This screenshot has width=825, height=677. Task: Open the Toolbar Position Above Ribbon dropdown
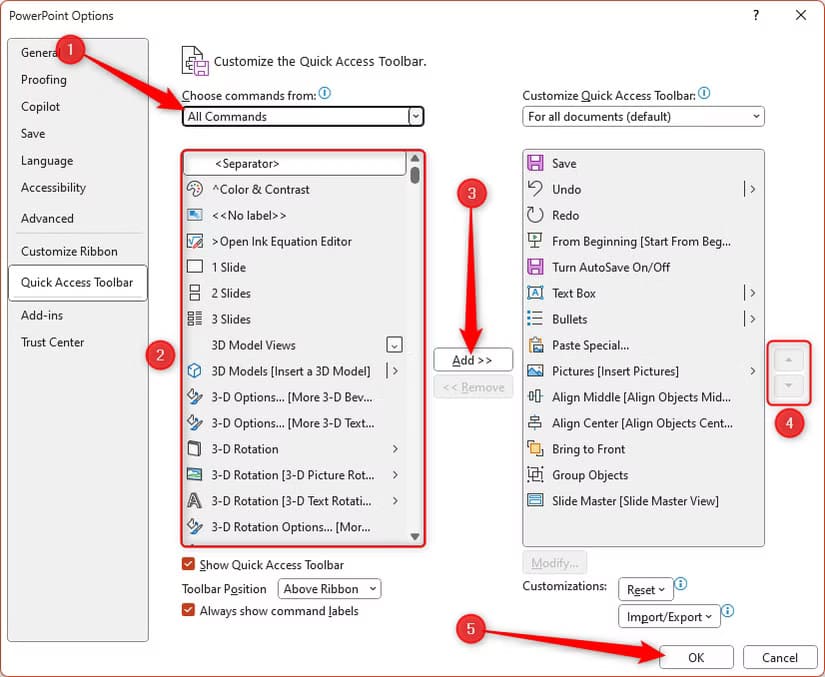tap(329, 589)
